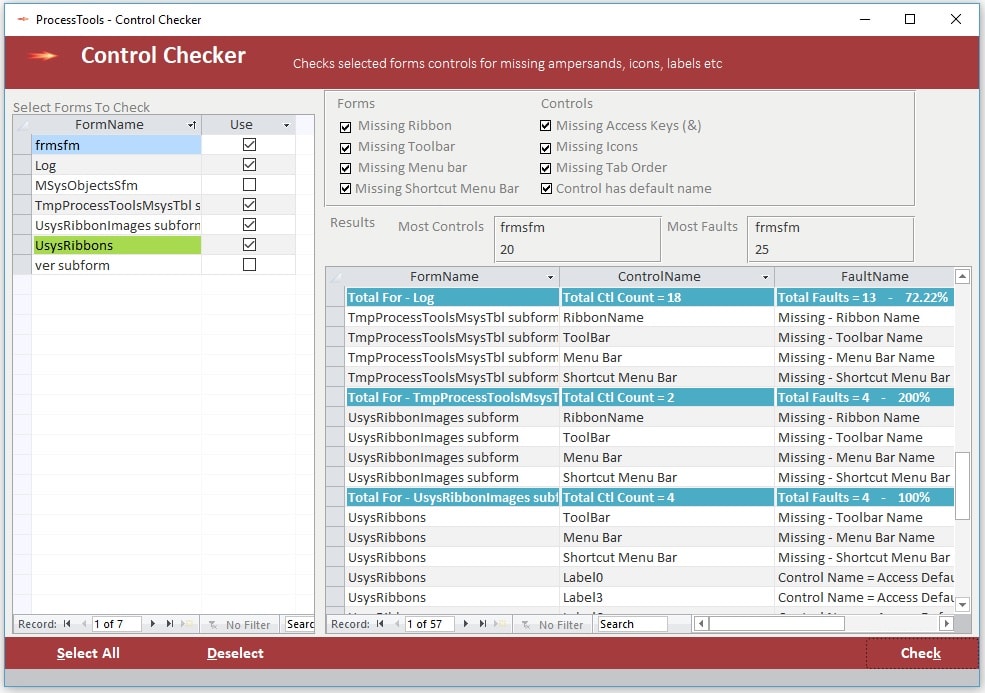Viewport: 985px width, 693px height.
Task: Click select-all corner of results datasheet
Action: 335,276
